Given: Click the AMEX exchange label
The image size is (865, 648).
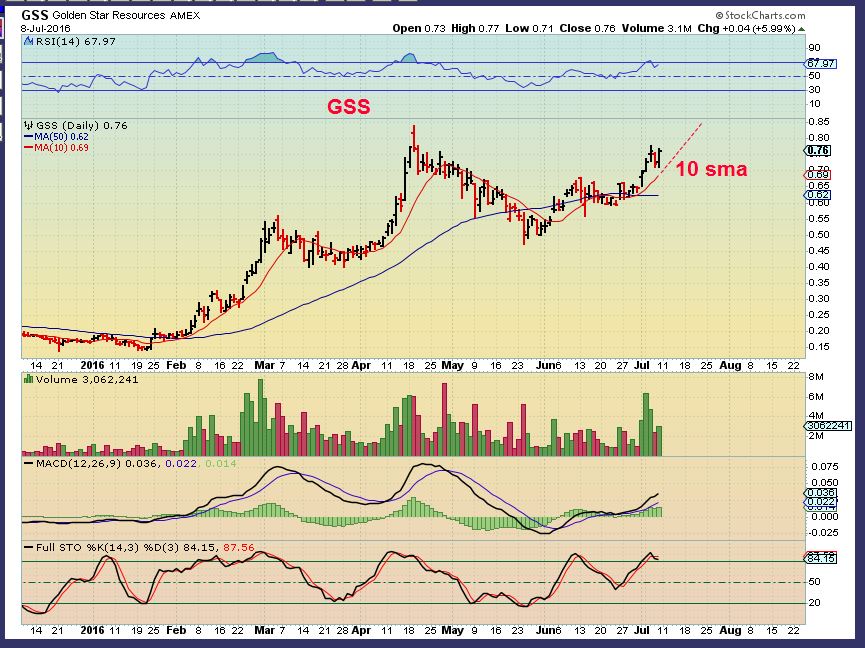Looking at the screenshot, I should coord(185,15).
